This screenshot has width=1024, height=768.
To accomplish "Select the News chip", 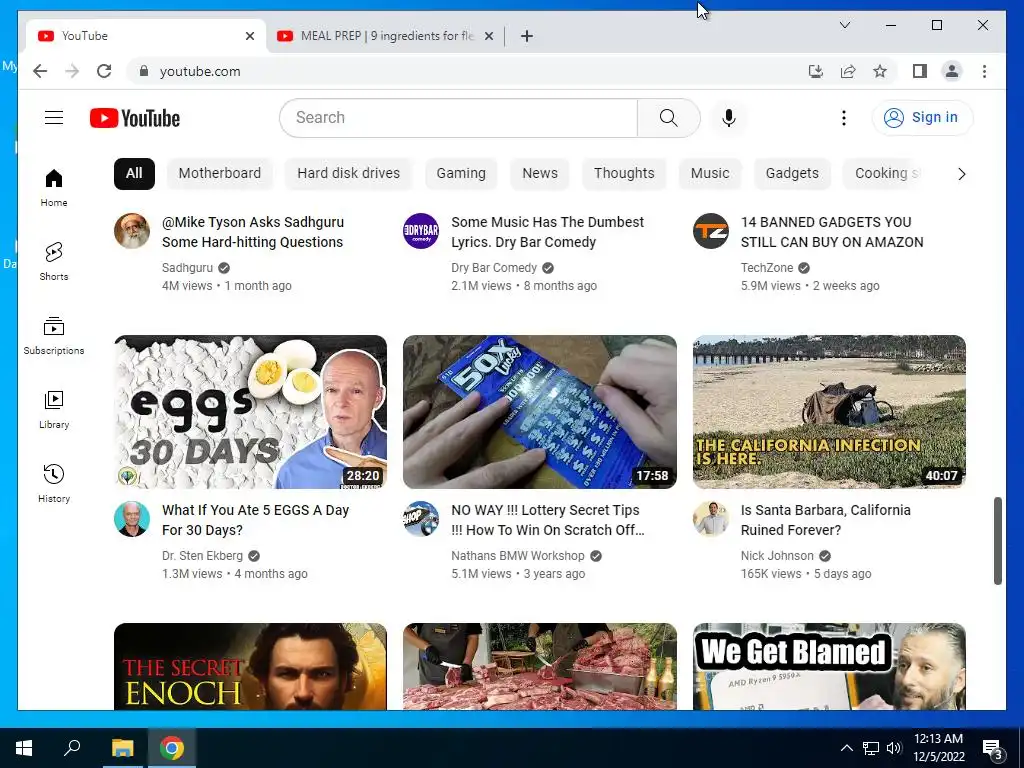I will point(539,174).
